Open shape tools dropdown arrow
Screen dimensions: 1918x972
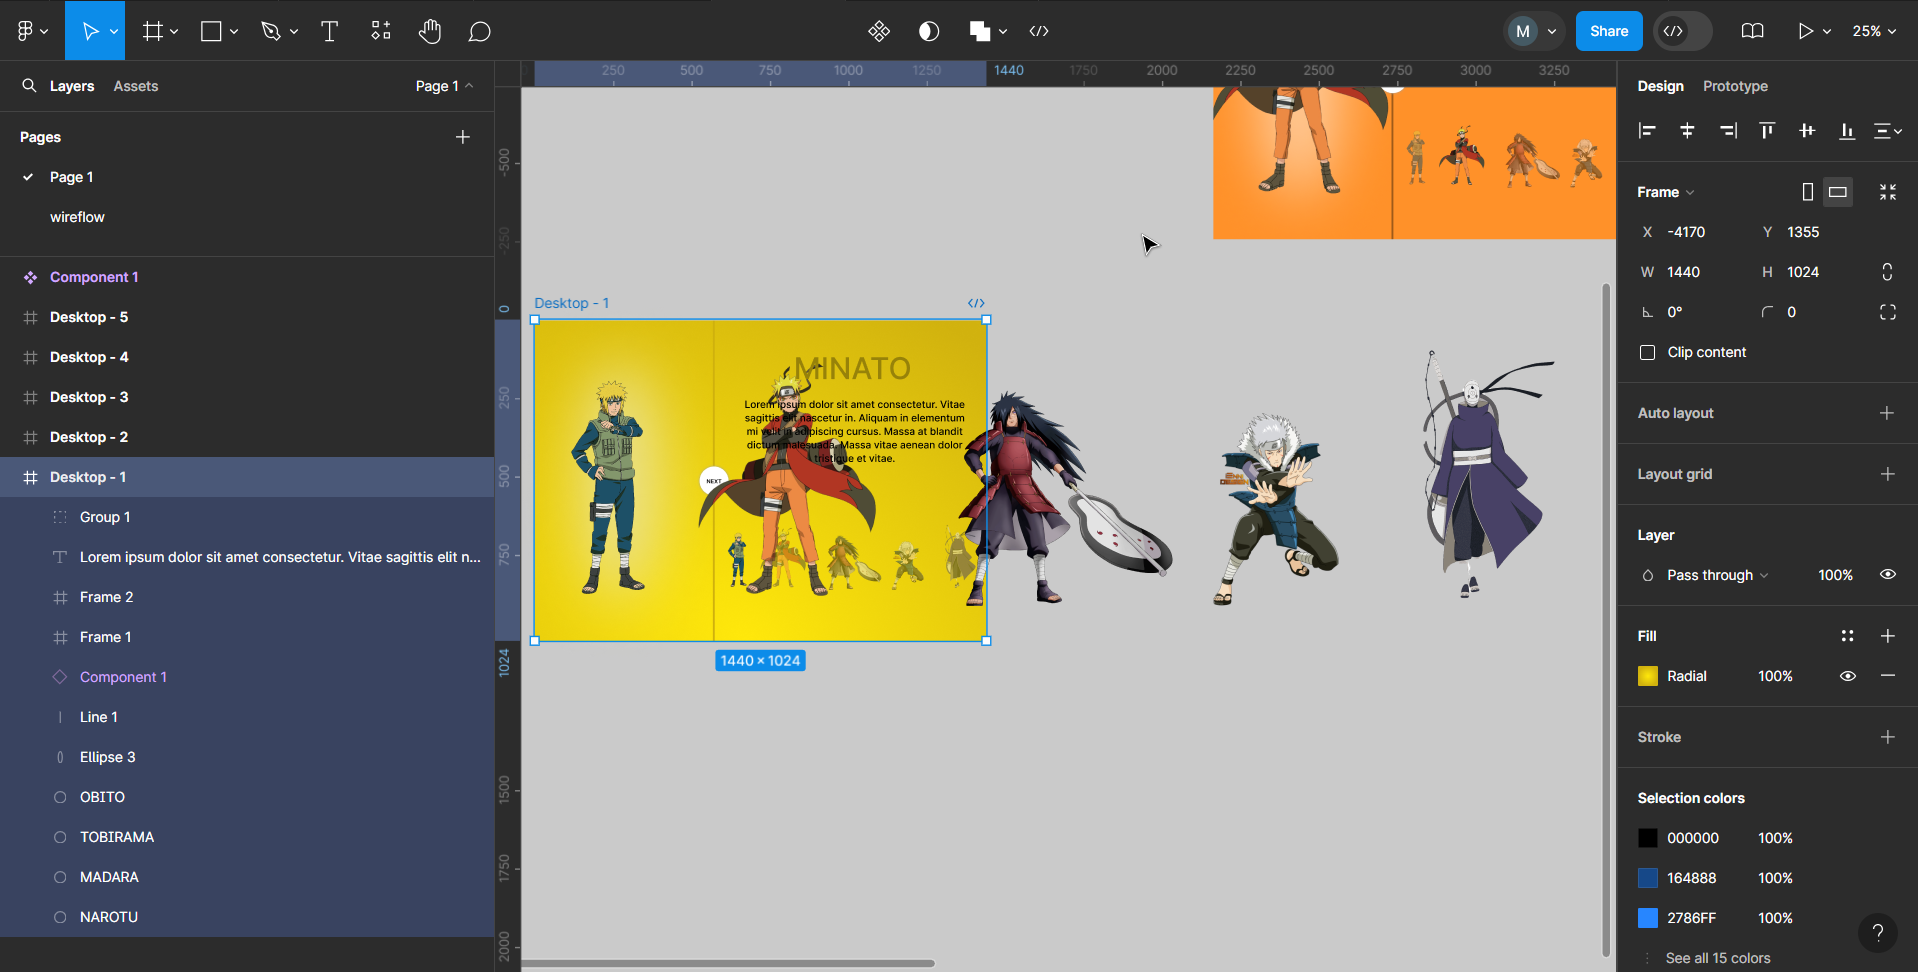coord(234,32)
